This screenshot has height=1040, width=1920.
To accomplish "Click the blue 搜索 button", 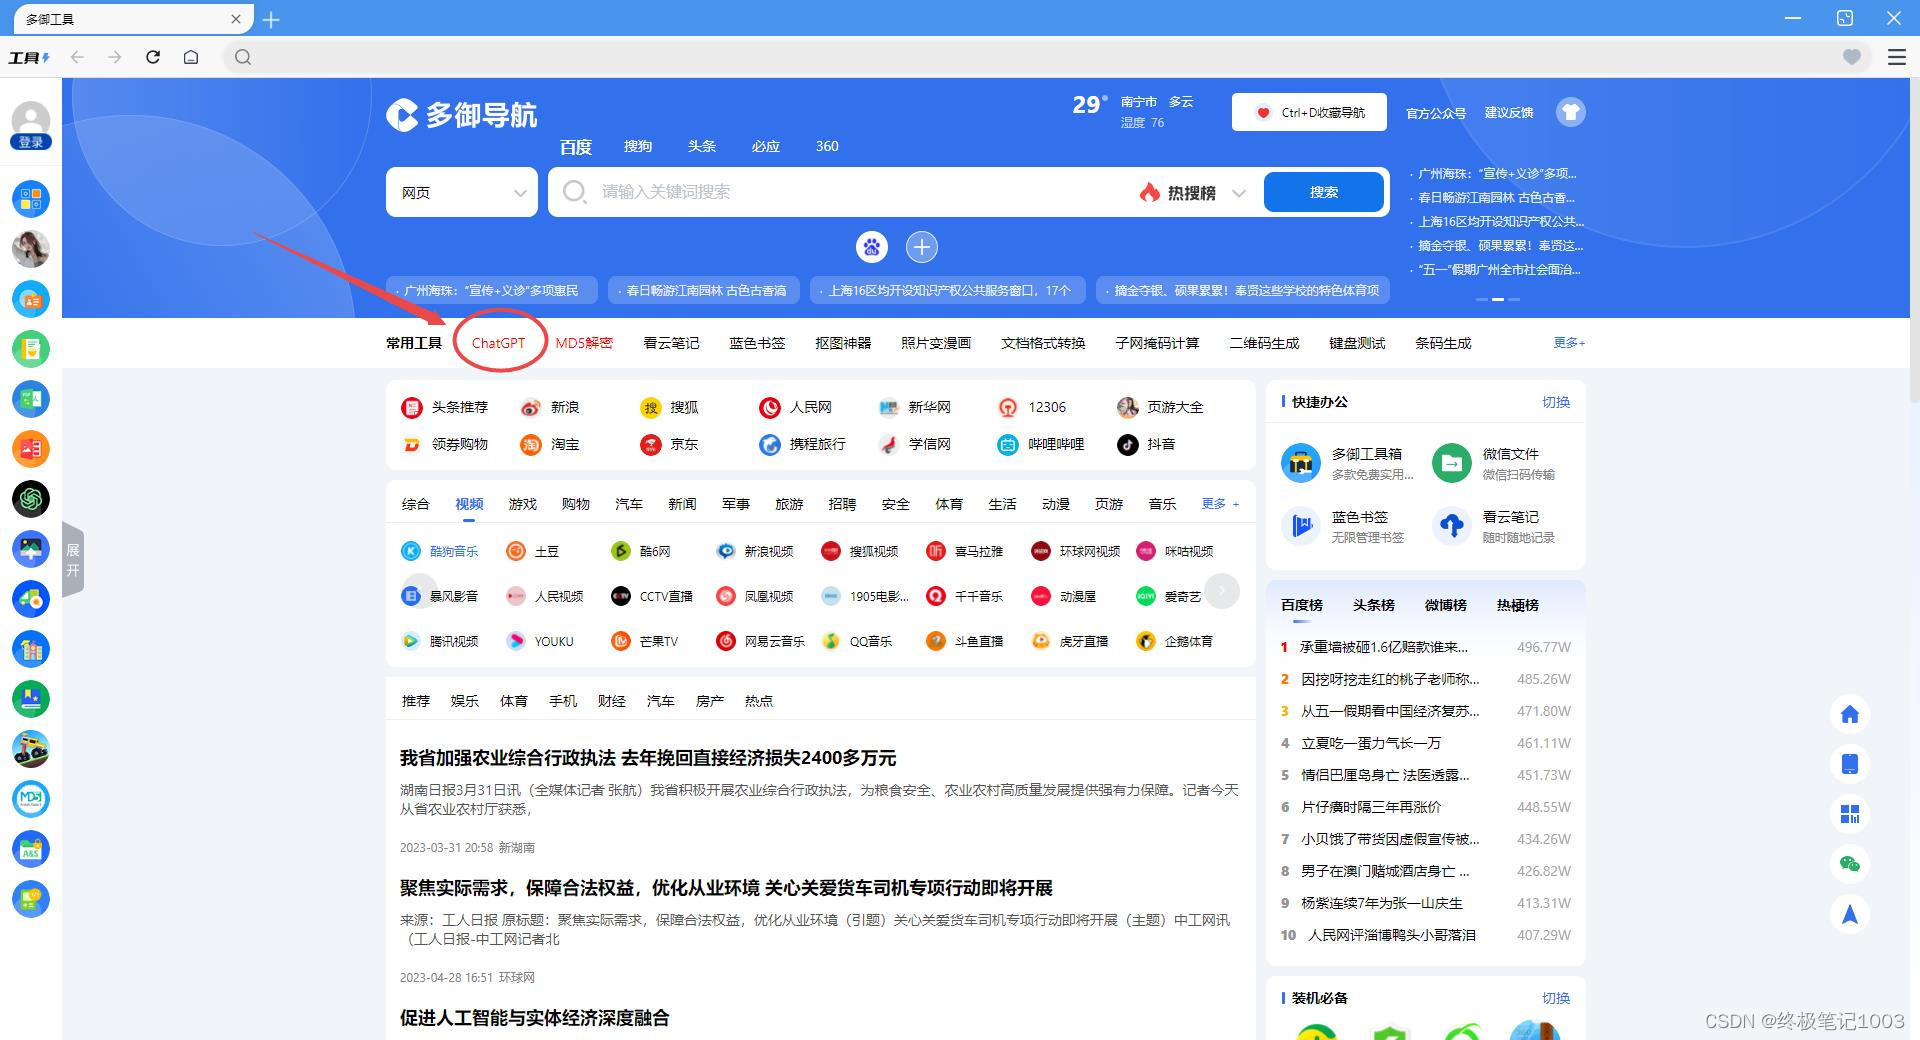I will (x=1324, y=192).
